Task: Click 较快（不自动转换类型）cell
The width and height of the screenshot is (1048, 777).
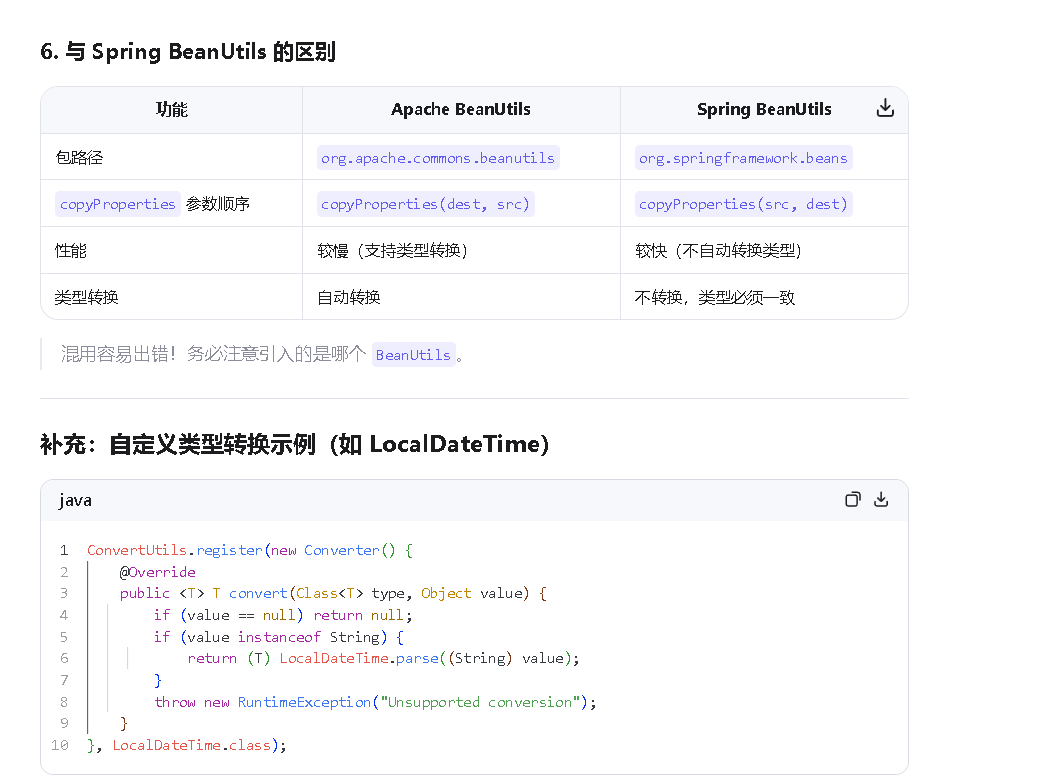Action: pyautogui.click(x=718, y=251)
